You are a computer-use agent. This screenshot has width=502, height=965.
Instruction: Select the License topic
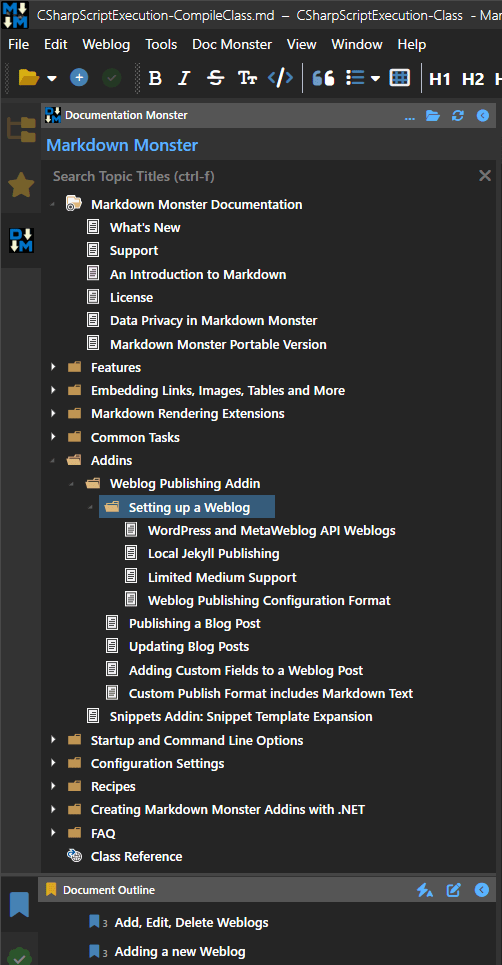click(131, 298)
